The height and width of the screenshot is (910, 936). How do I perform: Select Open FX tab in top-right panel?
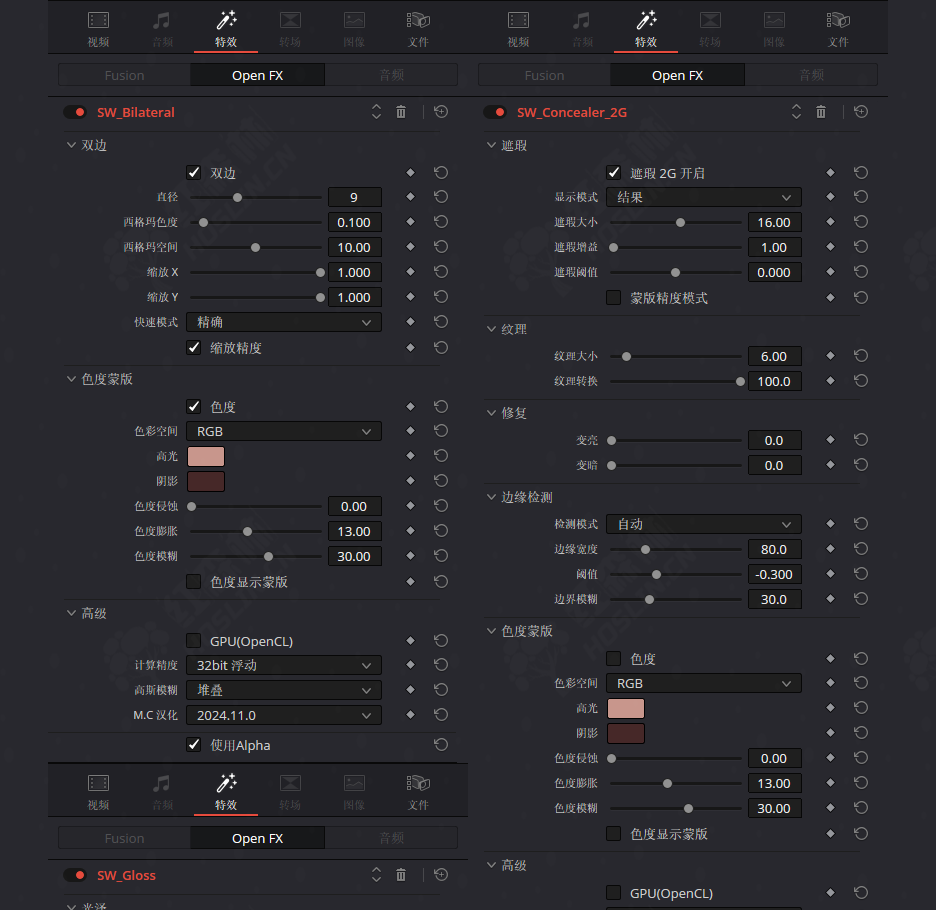click(x=677, y=75)
